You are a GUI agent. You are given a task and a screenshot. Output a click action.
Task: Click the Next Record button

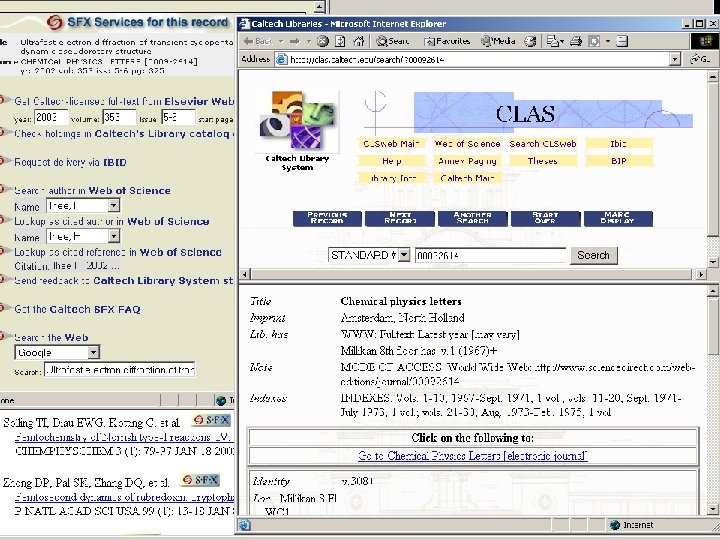click(x=400, y=219)
